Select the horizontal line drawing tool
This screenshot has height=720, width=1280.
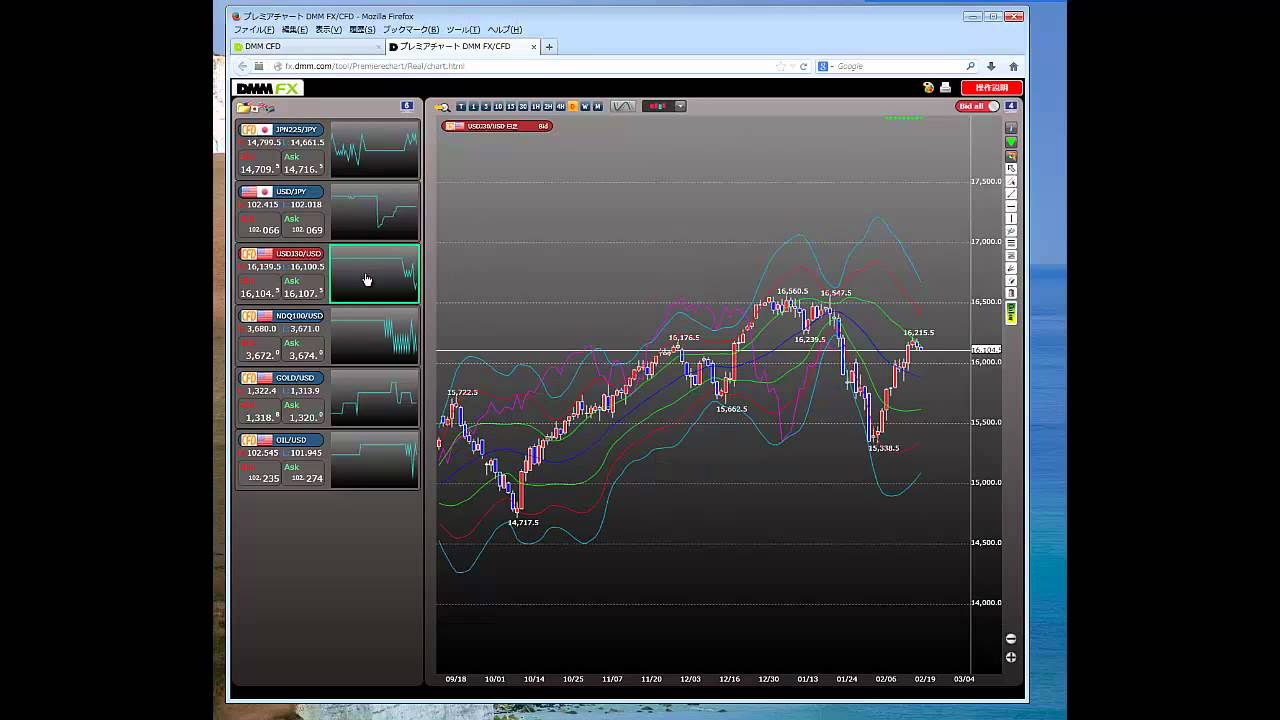pyautogui.click(x=1011, y=206)
